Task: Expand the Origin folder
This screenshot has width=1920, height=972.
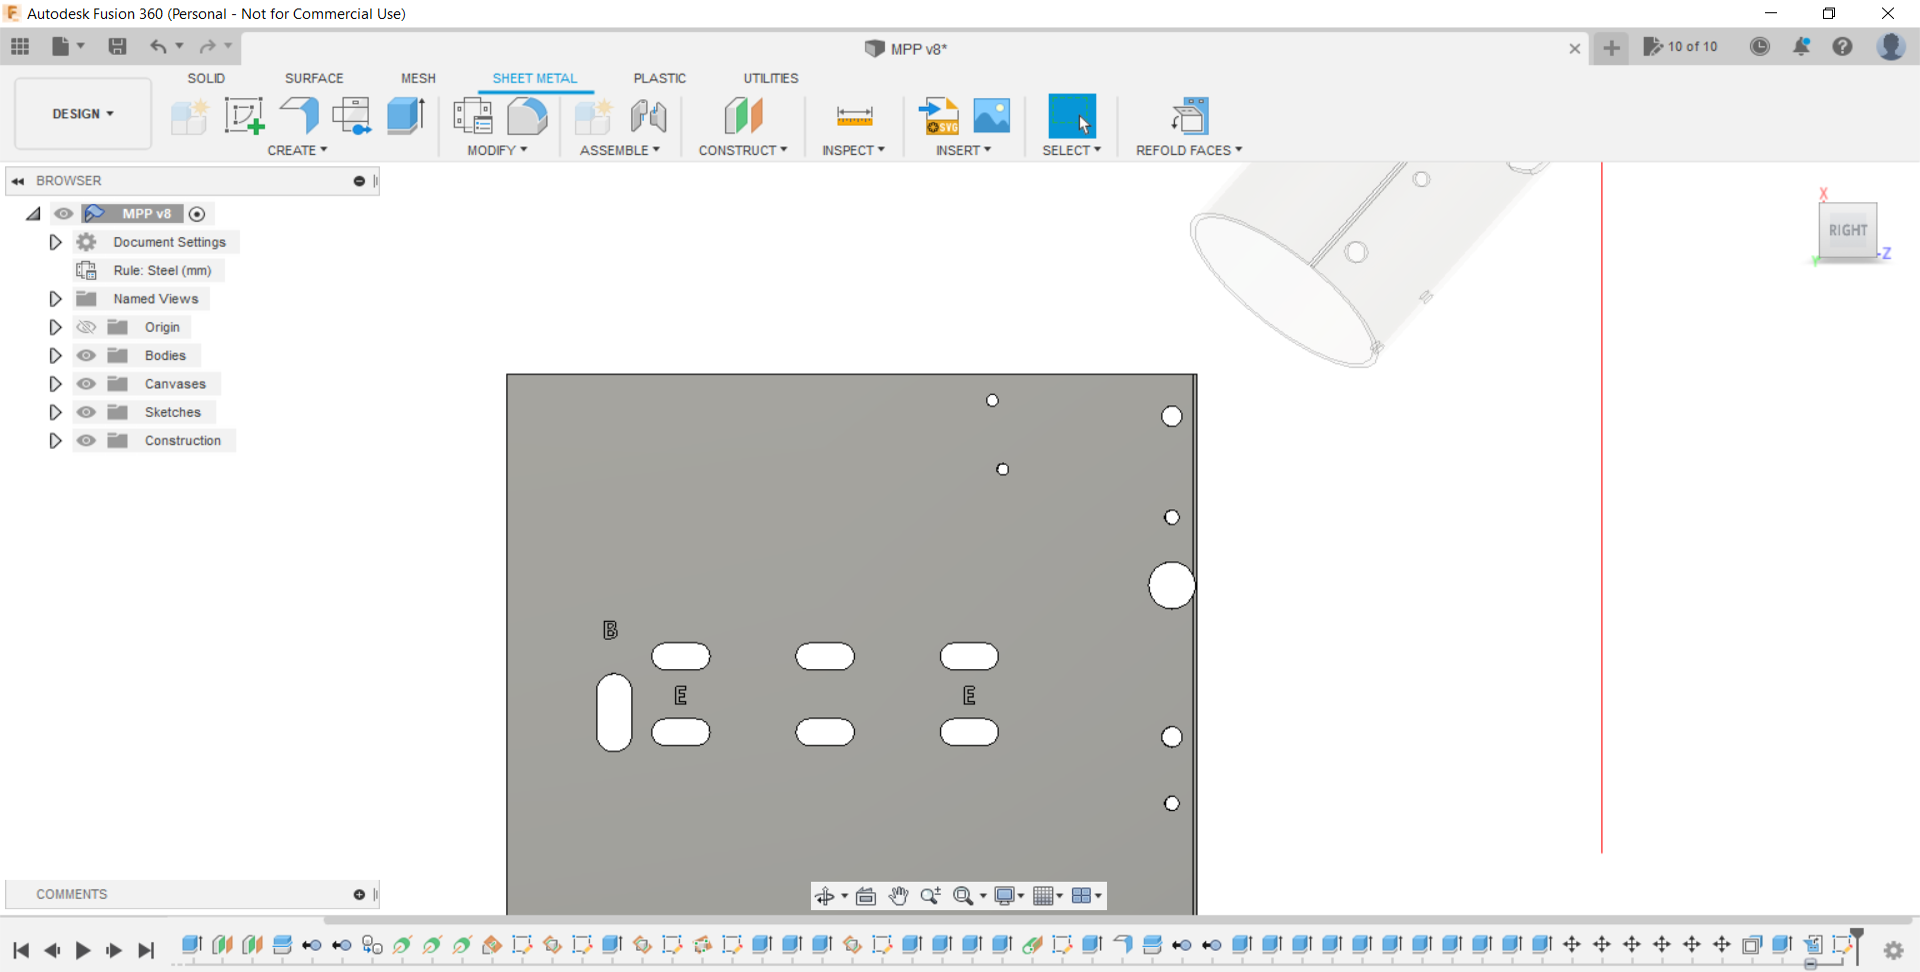Action: tap(55, 327)
